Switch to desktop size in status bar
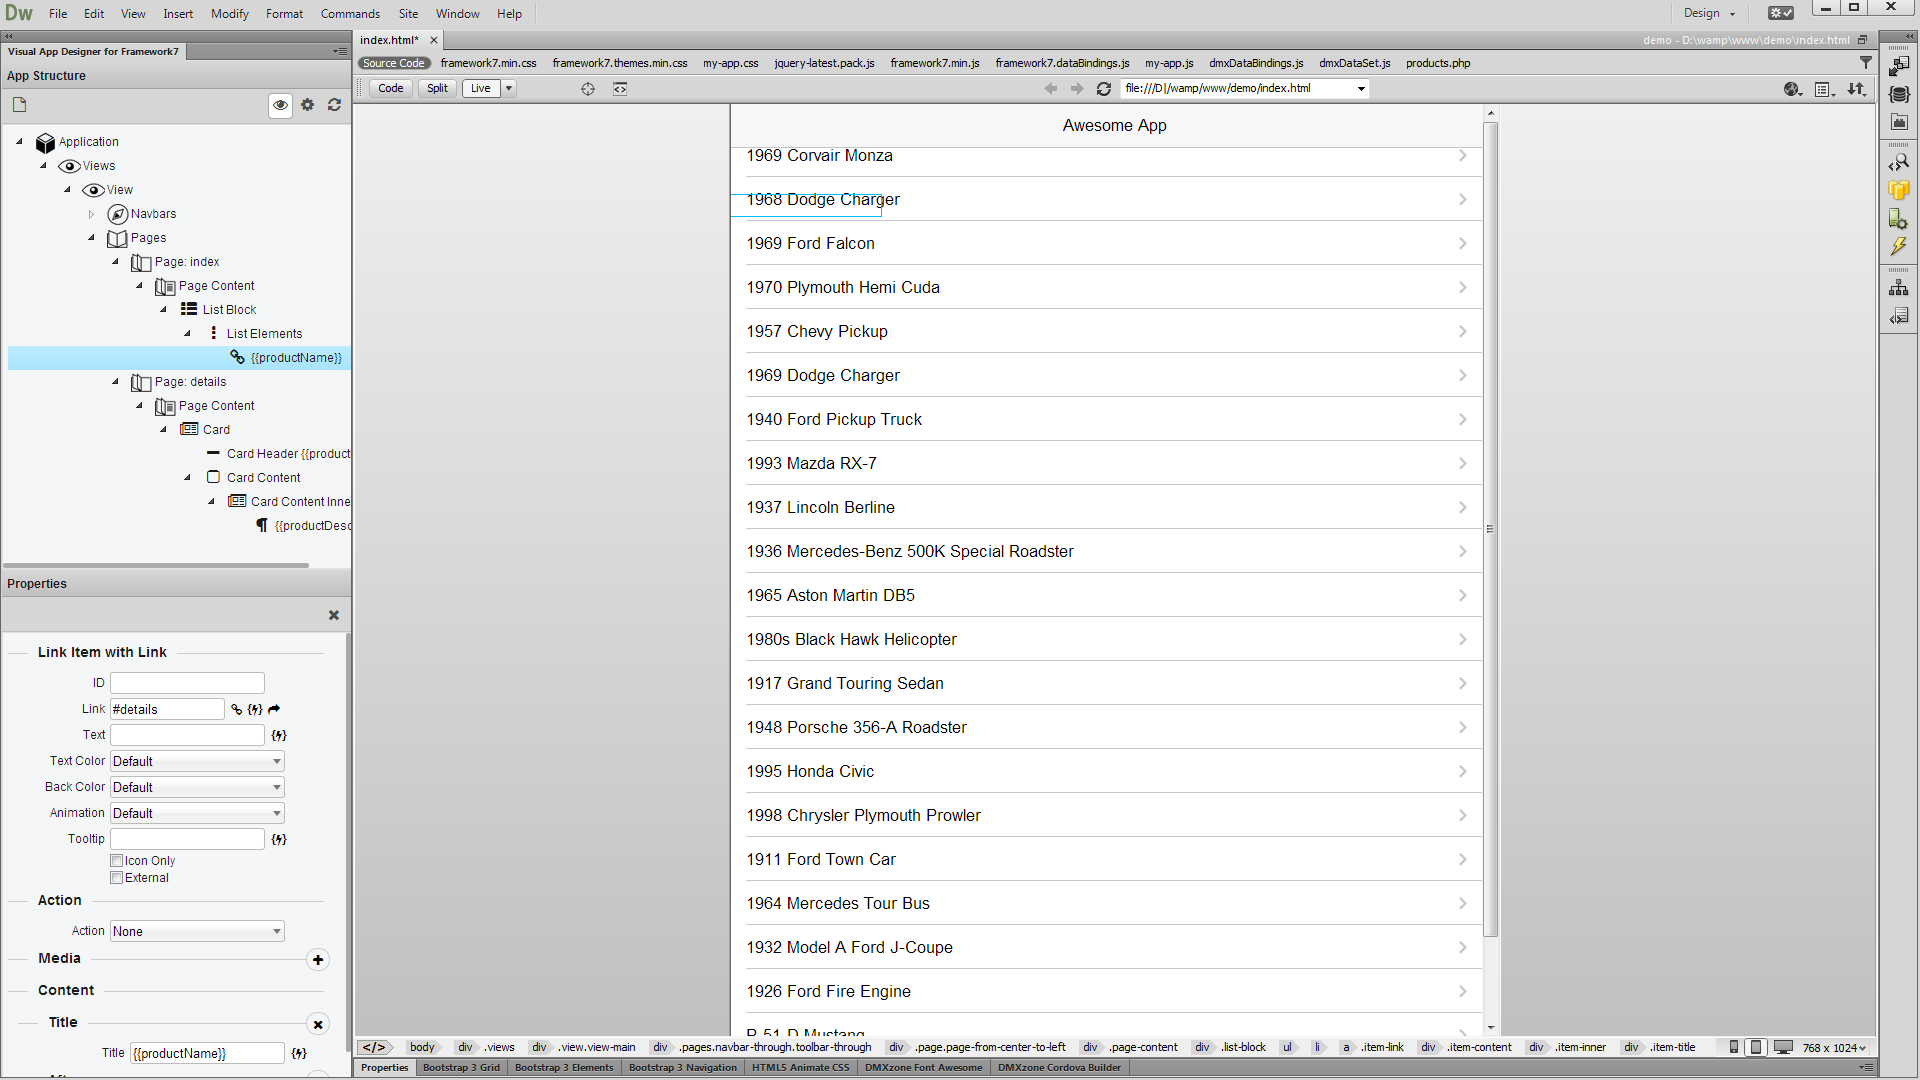The width and height of the screenshot is (1920, 1080). (x=1783, y=1047)
